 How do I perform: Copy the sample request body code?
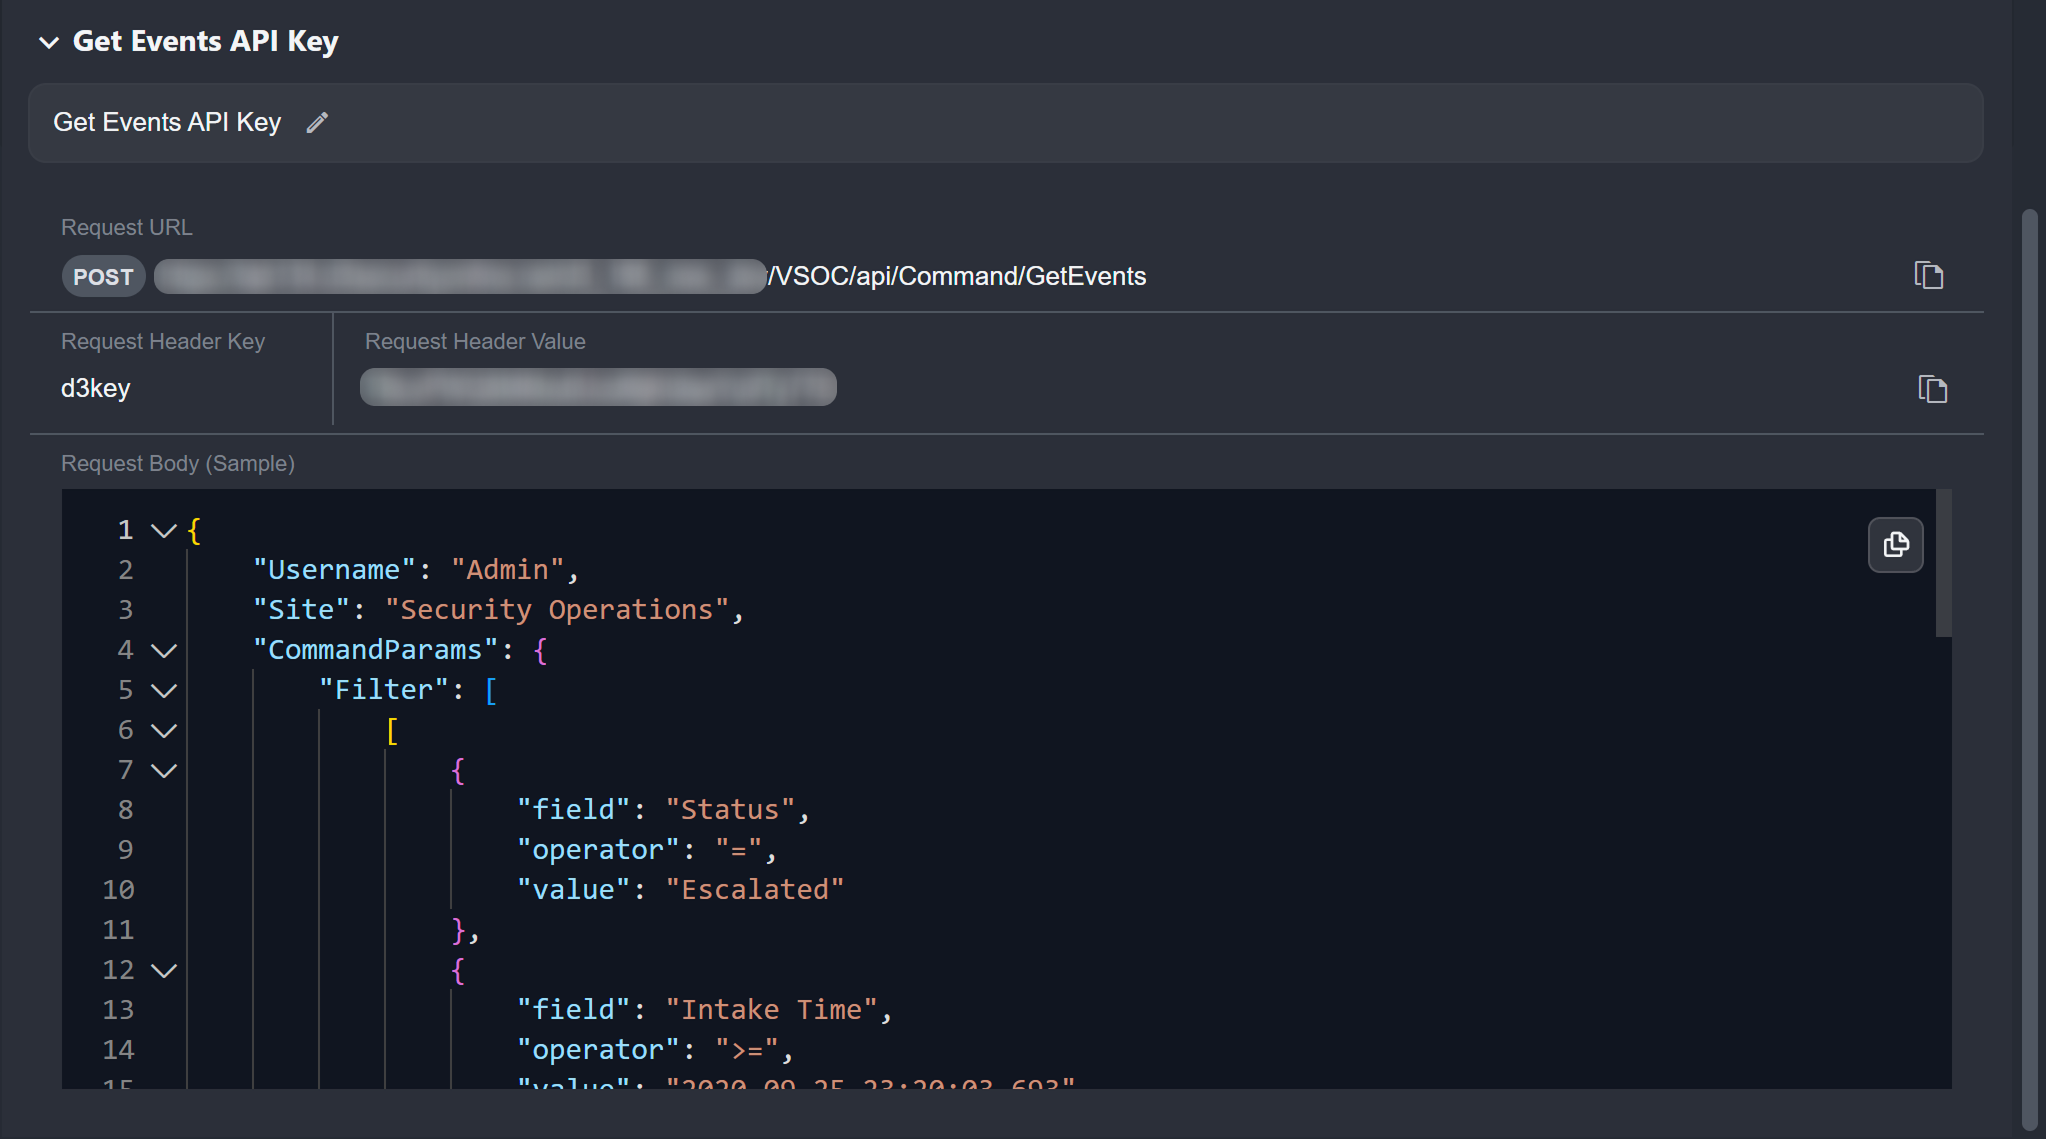click(1895, 545)
